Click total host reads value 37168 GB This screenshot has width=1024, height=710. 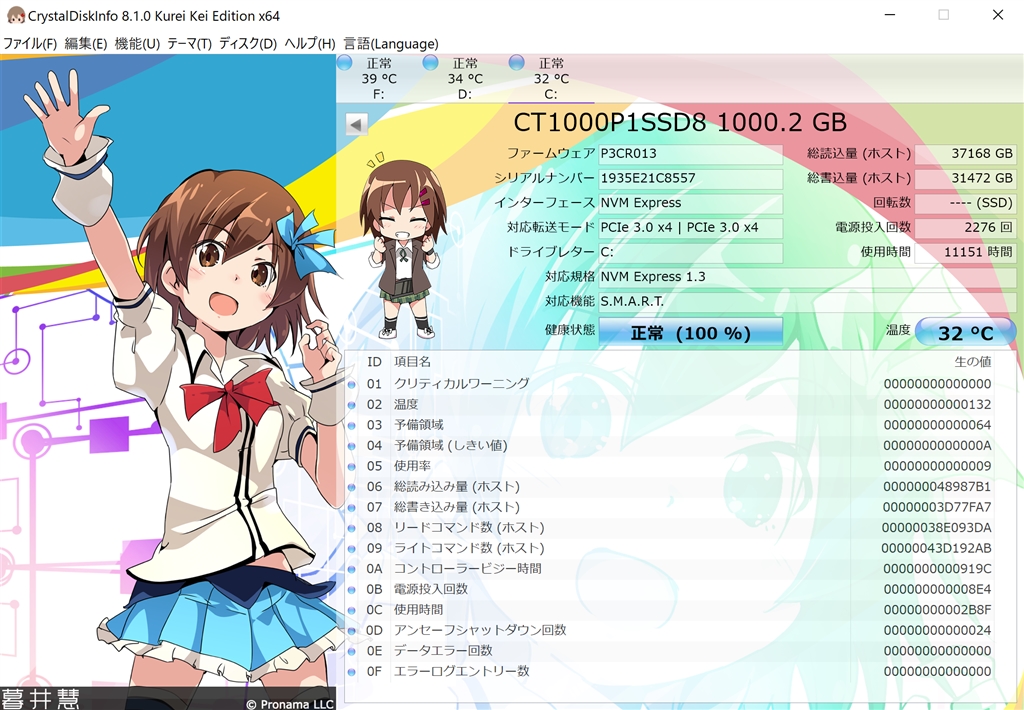pos(965,153)
